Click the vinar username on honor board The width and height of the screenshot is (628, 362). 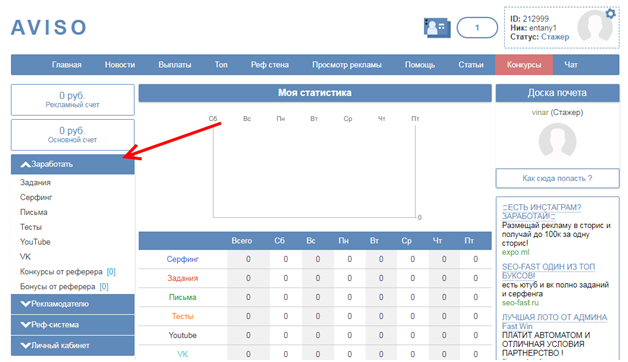(x=540, y=113)
